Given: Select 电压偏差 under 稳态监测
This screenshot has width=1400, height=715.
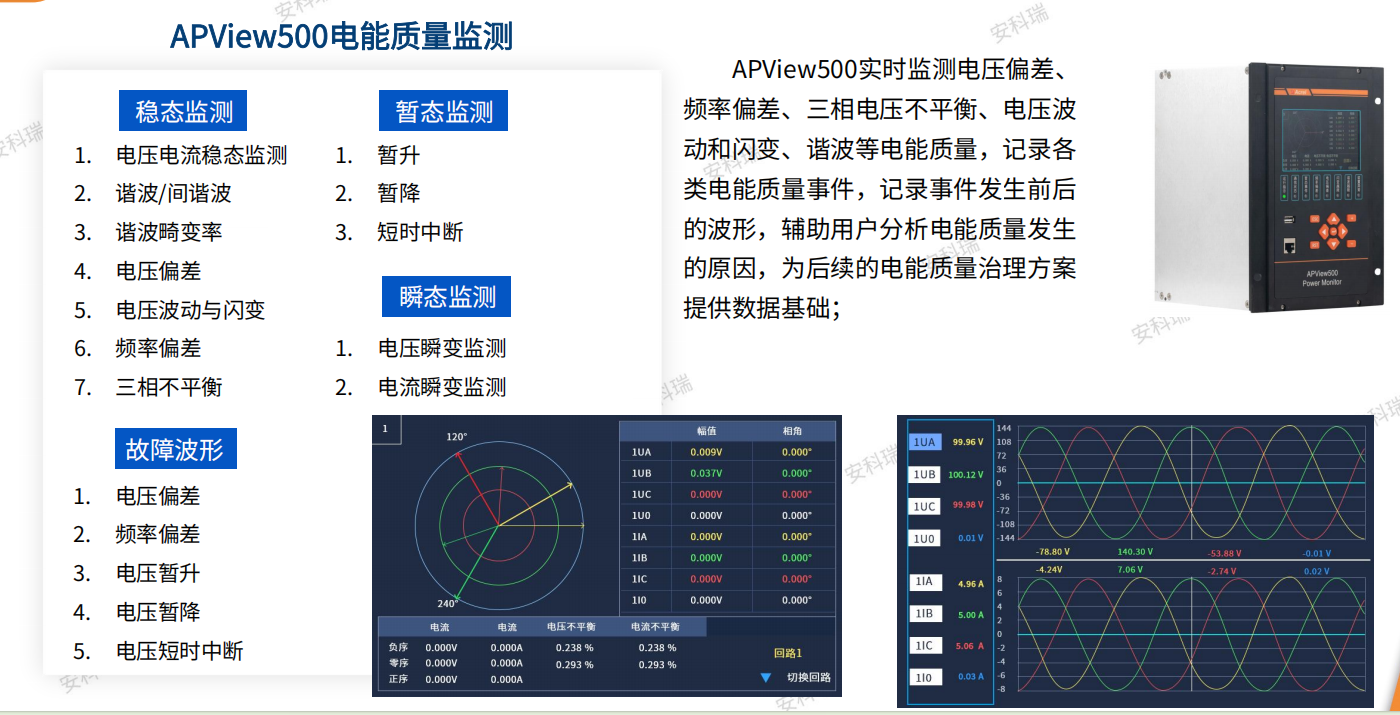Looking at the screenshot, I should 158,271.
